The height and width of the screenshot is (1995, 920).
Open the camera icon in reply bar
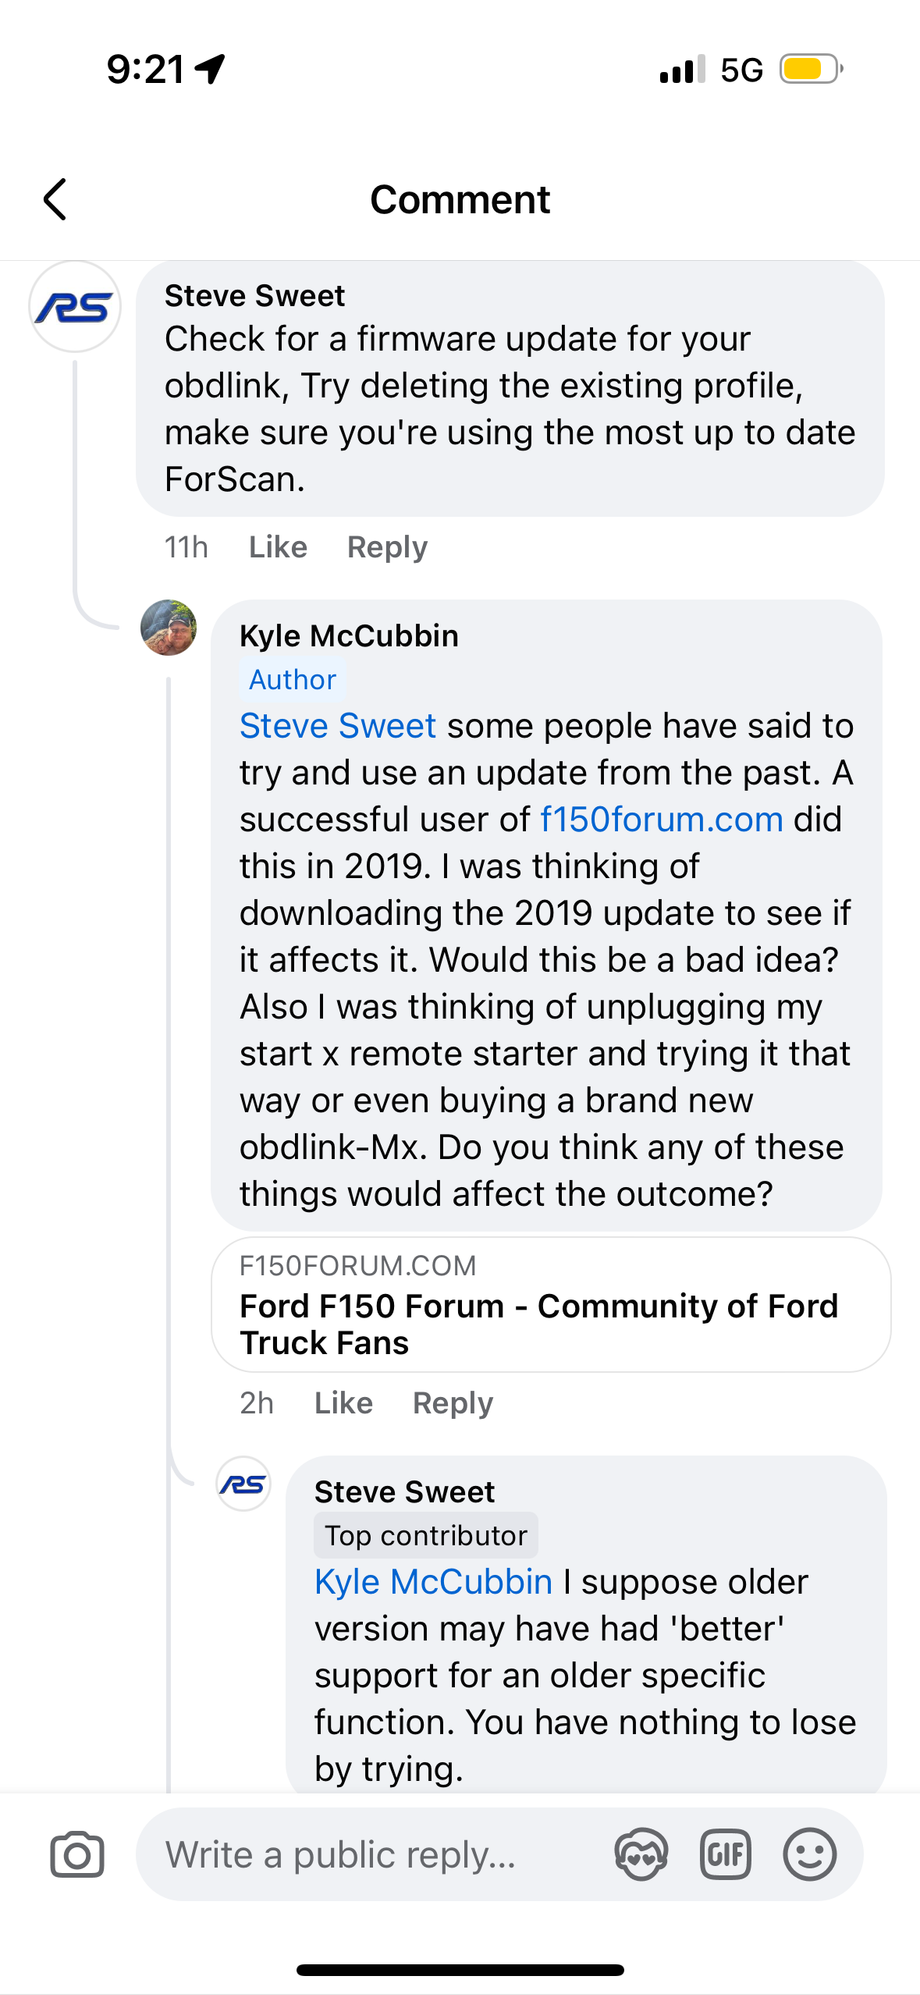[x=77, y=1855]
